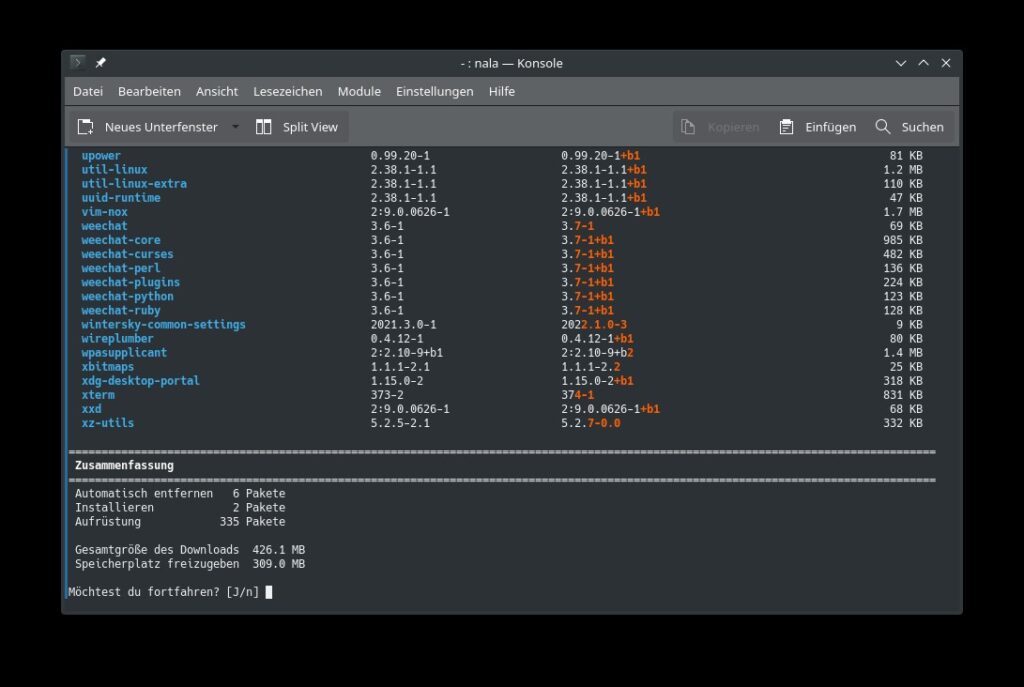Click the package name xterm

click(98, 394)
